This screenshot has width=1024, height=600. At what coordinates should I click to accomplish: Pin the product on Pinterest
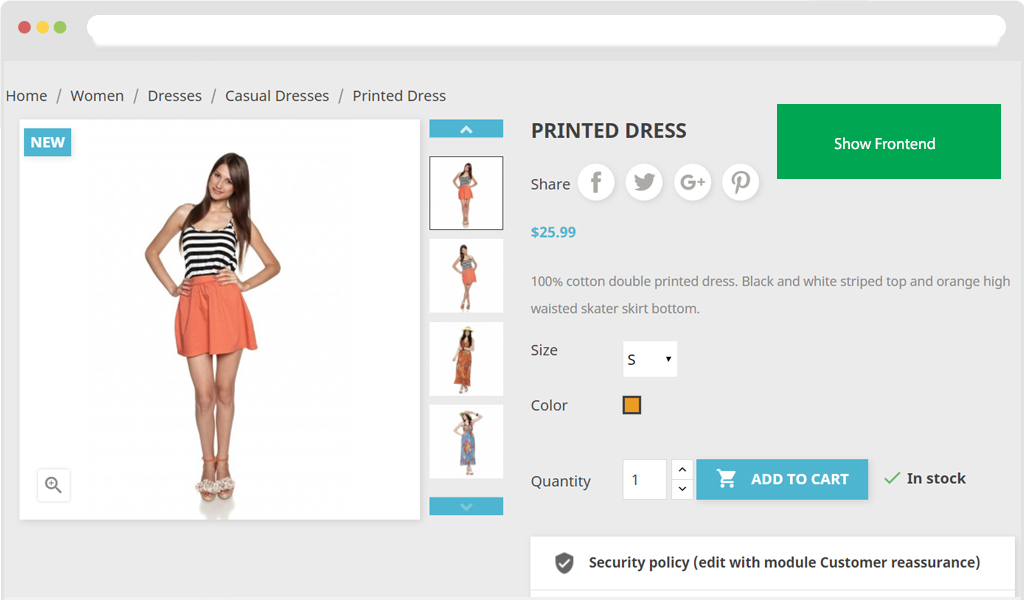point(740,182)
